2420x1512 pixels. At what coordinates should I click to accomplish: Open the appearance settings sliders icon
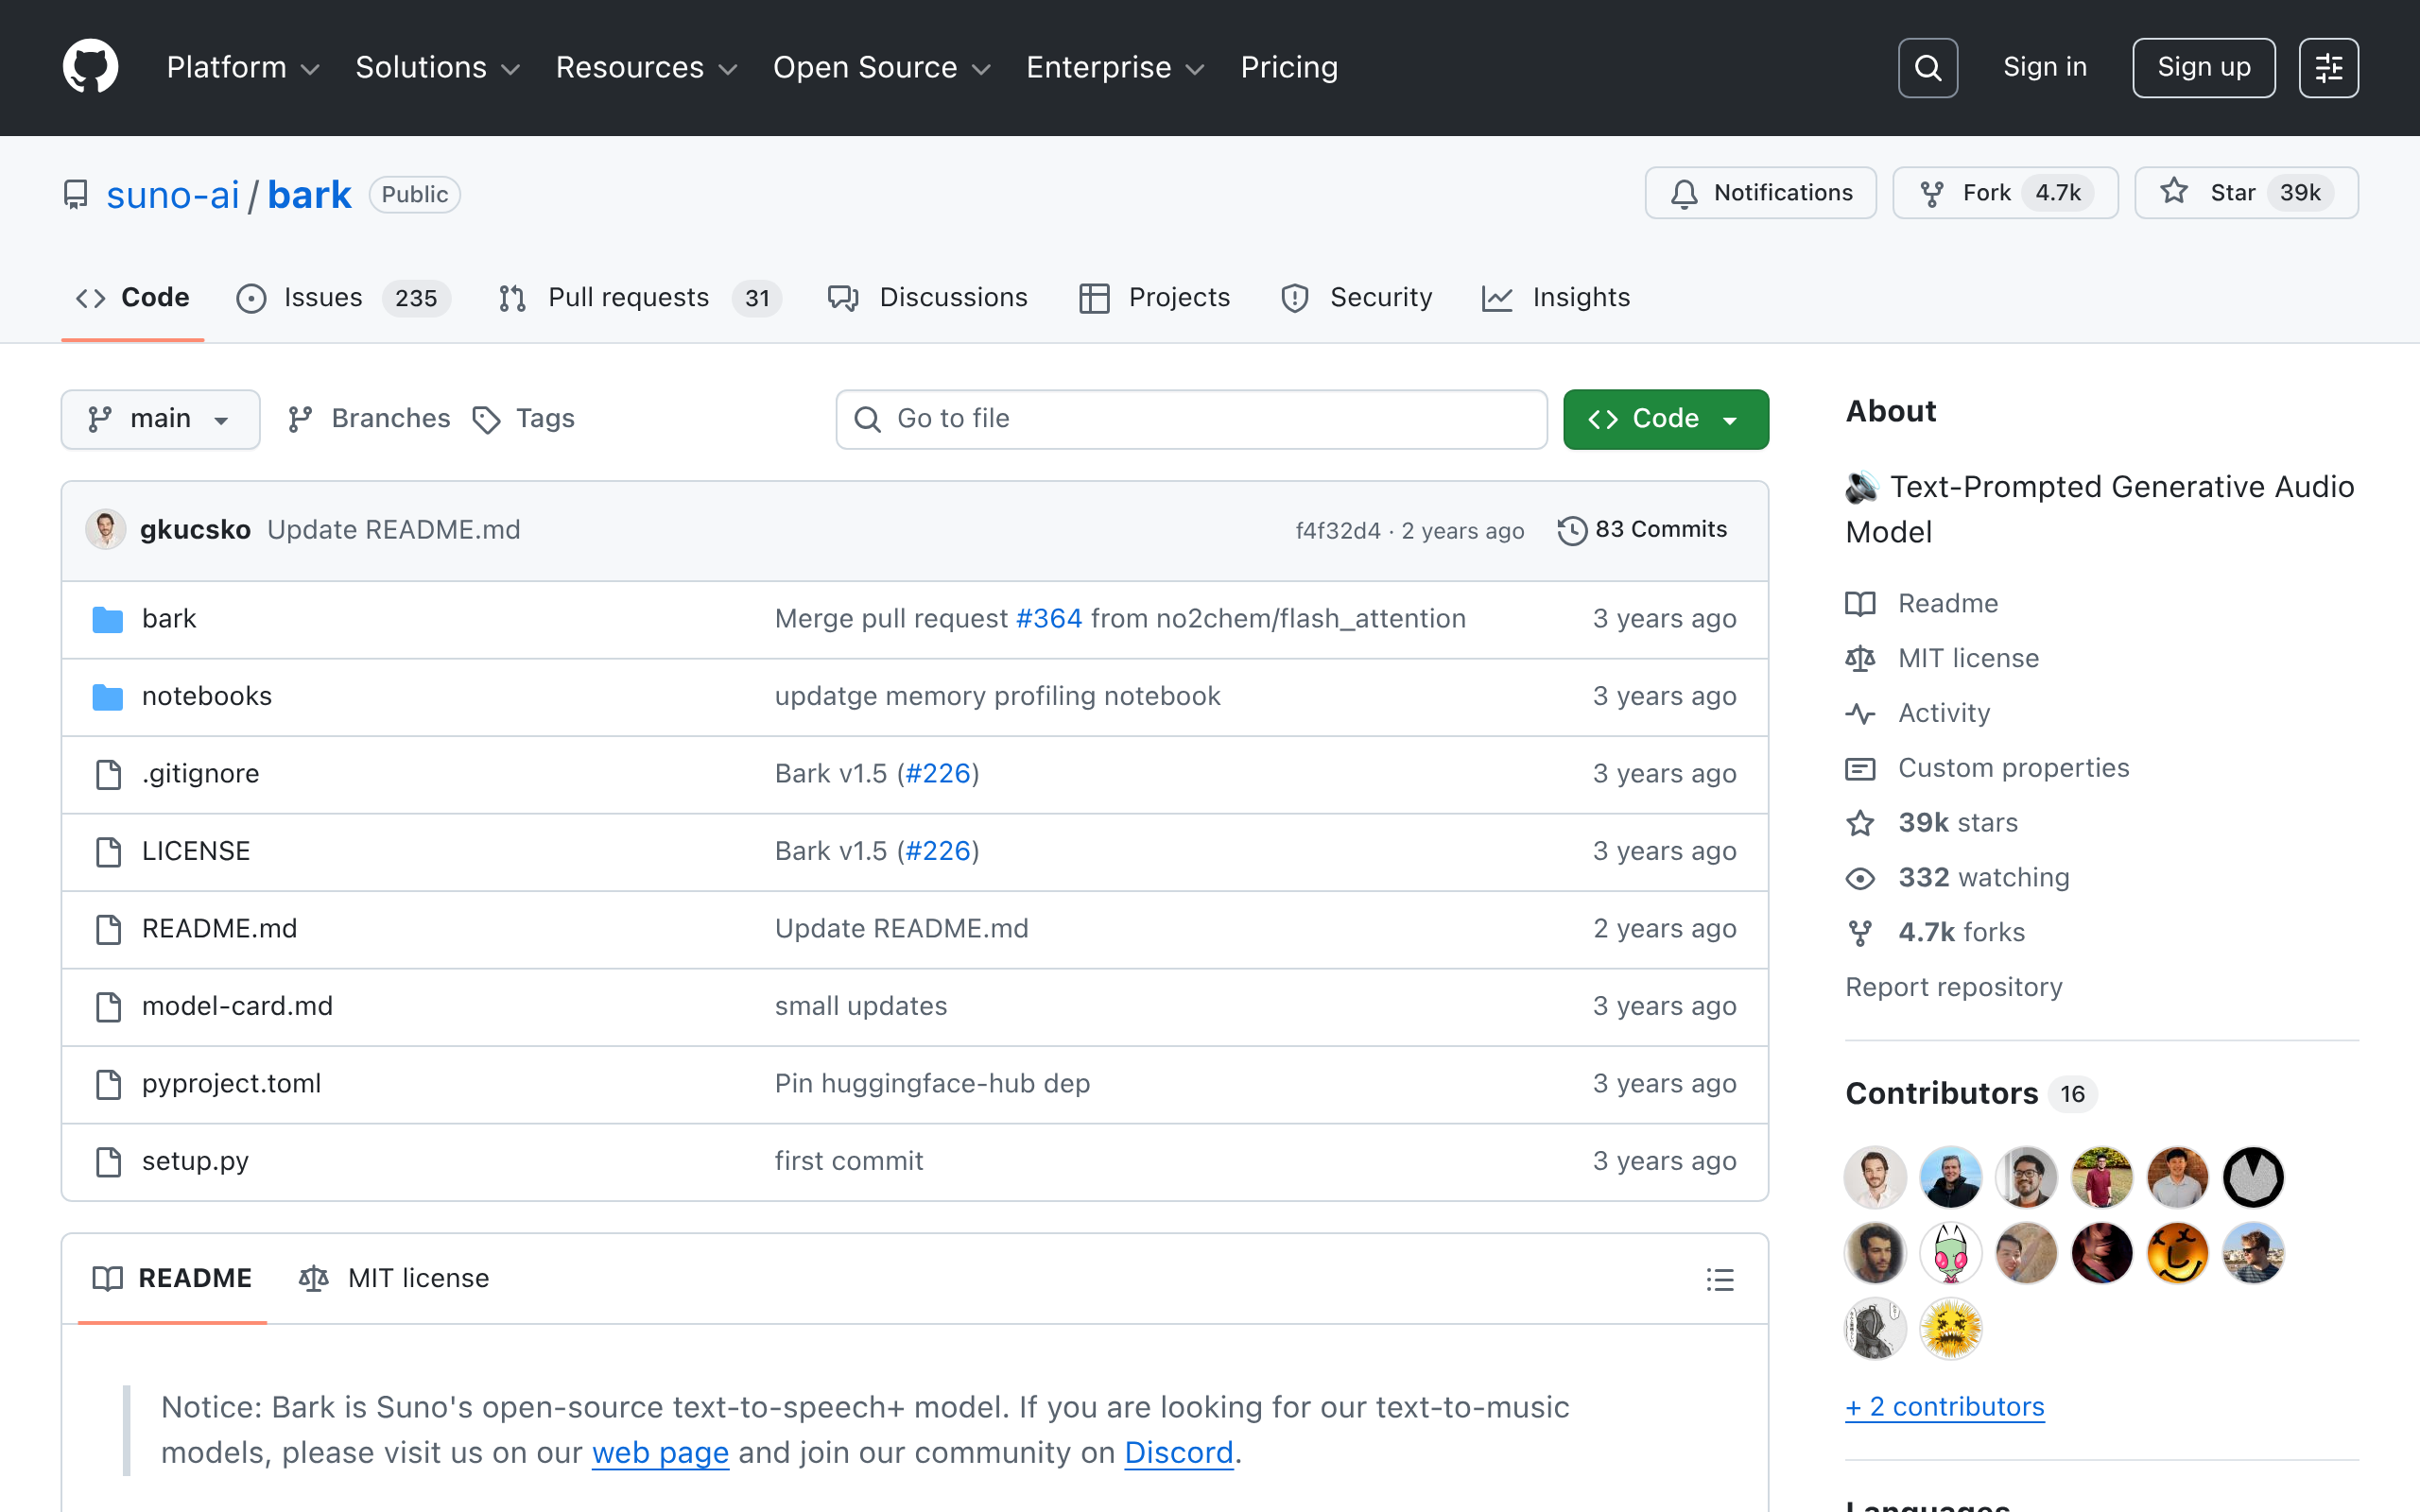tap(2328, 68)
